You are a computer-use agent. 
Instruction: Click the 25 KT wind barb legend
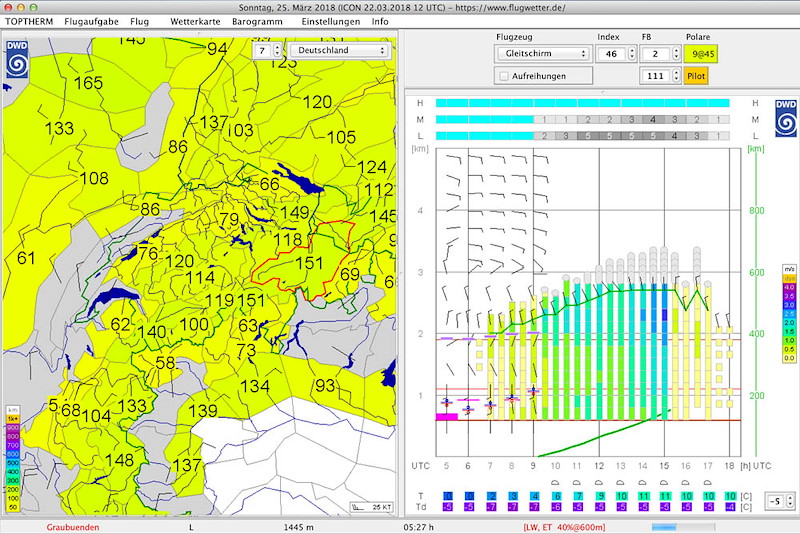click(x=372, y=507)
